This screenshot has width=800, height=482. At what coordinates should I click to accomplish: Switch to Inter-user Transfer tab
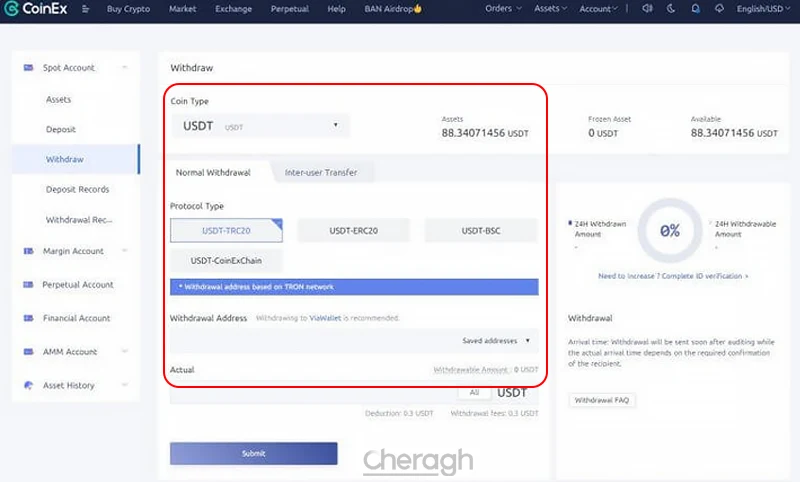321,172
